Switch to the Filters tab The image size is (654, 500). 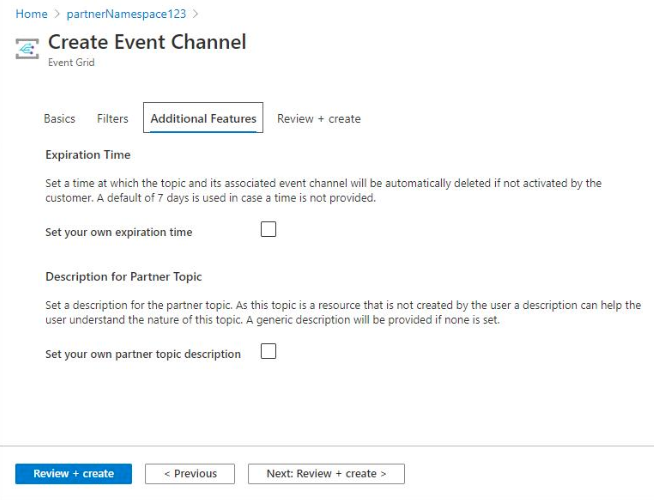(113, 119)
